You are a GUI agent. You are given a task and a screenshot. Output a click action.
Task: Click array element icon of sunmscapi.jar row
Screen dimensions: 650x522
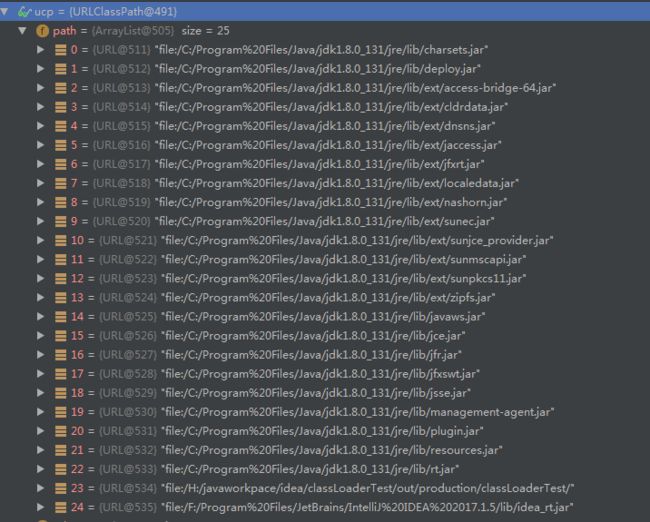(x=61, y=260)
